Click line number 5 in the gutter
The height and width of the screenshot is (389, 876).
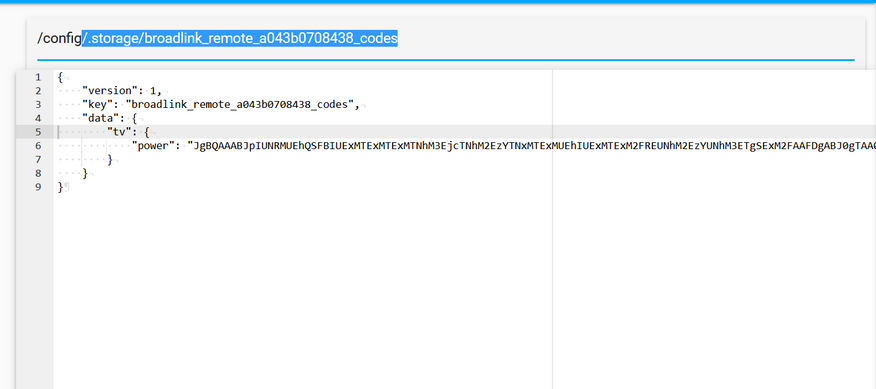[37, 132]
